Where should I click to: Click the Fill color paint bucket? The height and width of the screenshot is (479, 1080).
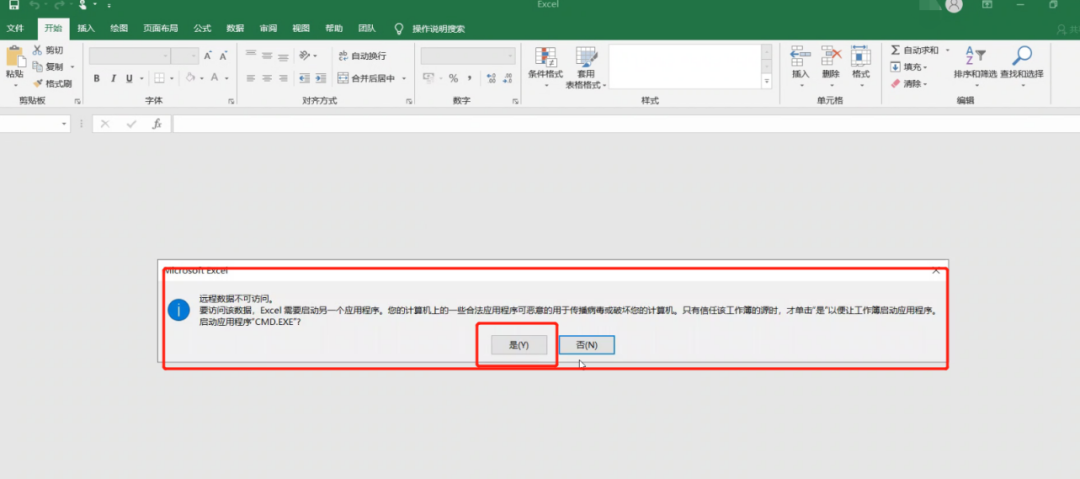point(191,79)
